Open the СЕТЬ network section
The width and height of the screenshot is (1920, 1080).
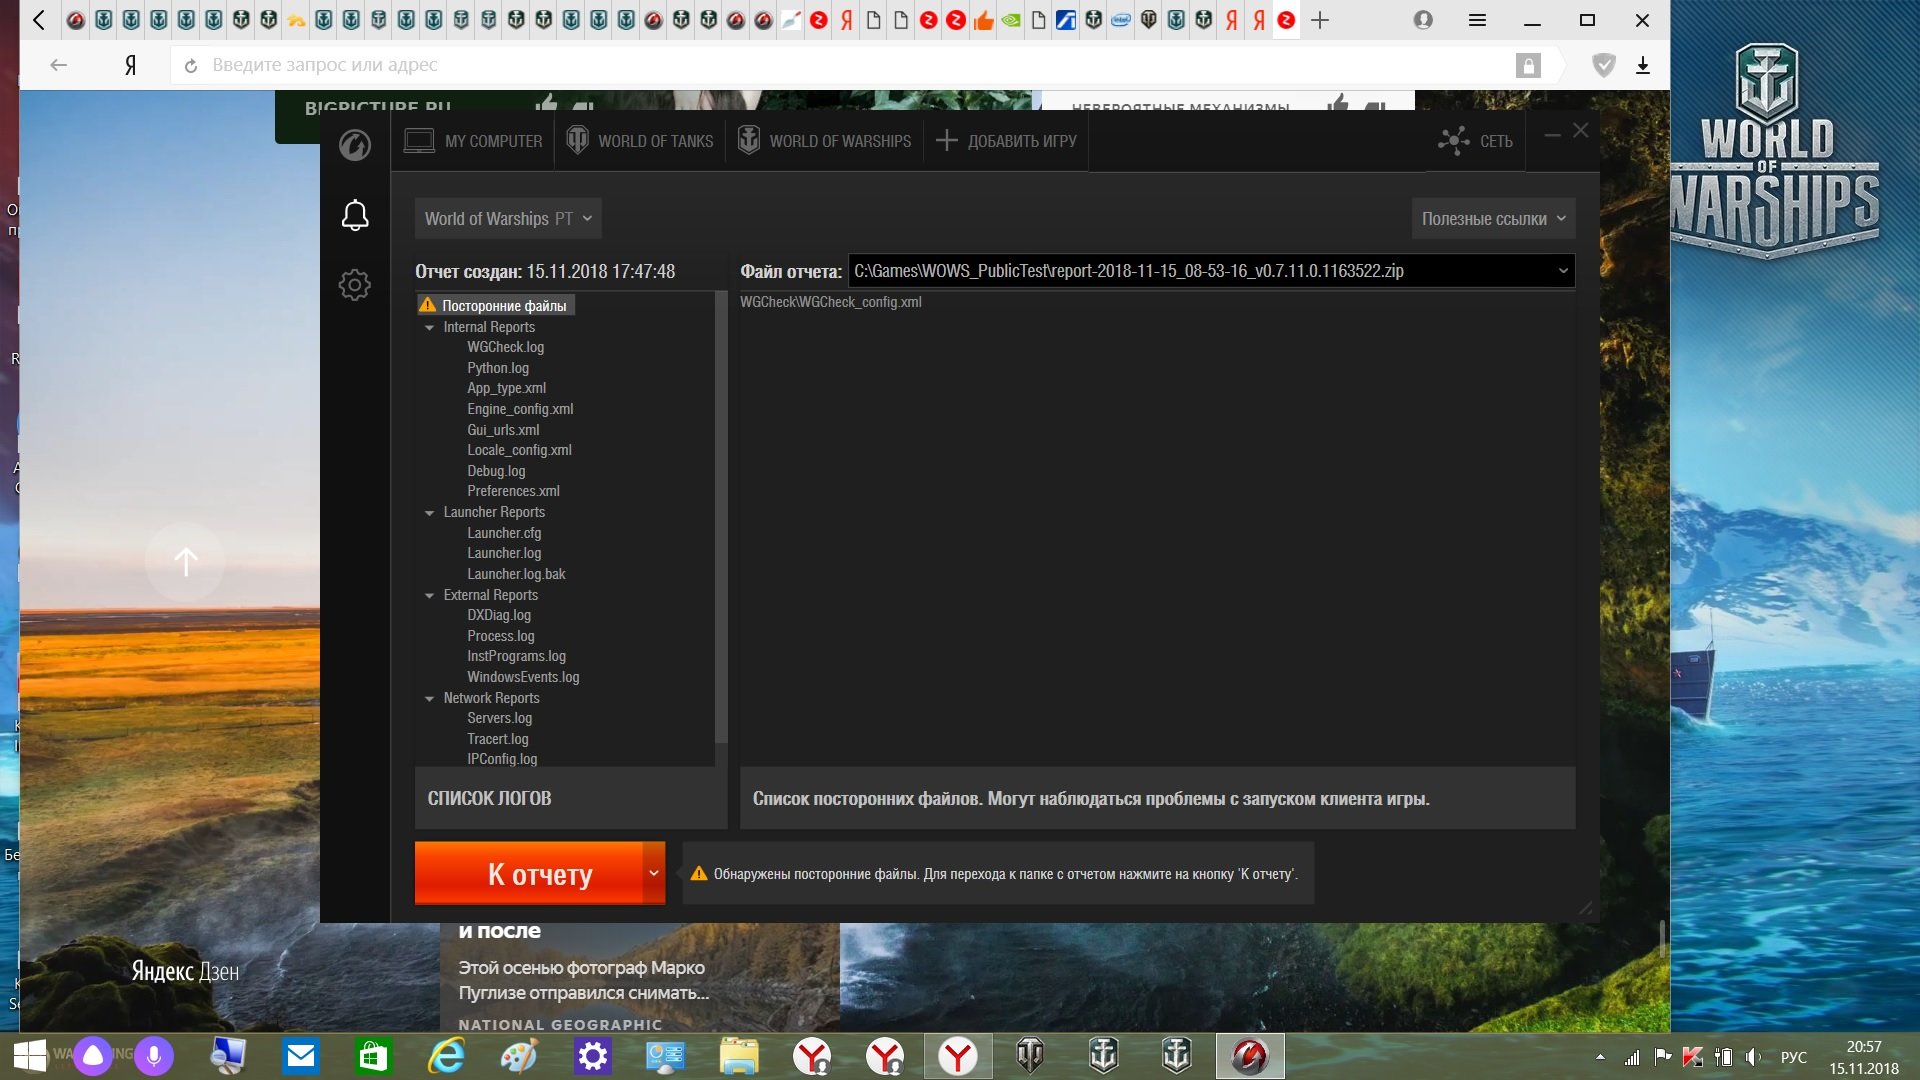[1476, 141]
